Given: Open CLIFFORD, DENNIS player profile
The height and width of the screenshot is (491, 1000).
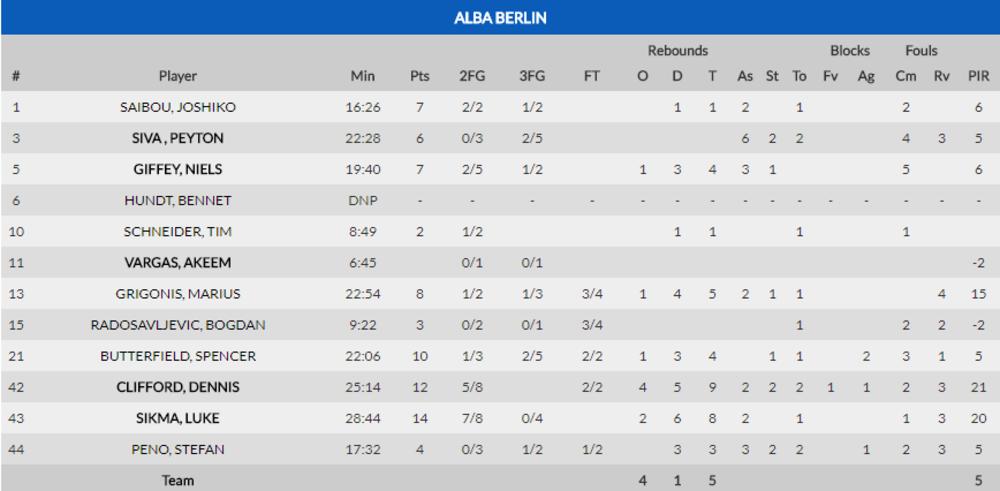Looking at the screenshot, I should 178,387.
